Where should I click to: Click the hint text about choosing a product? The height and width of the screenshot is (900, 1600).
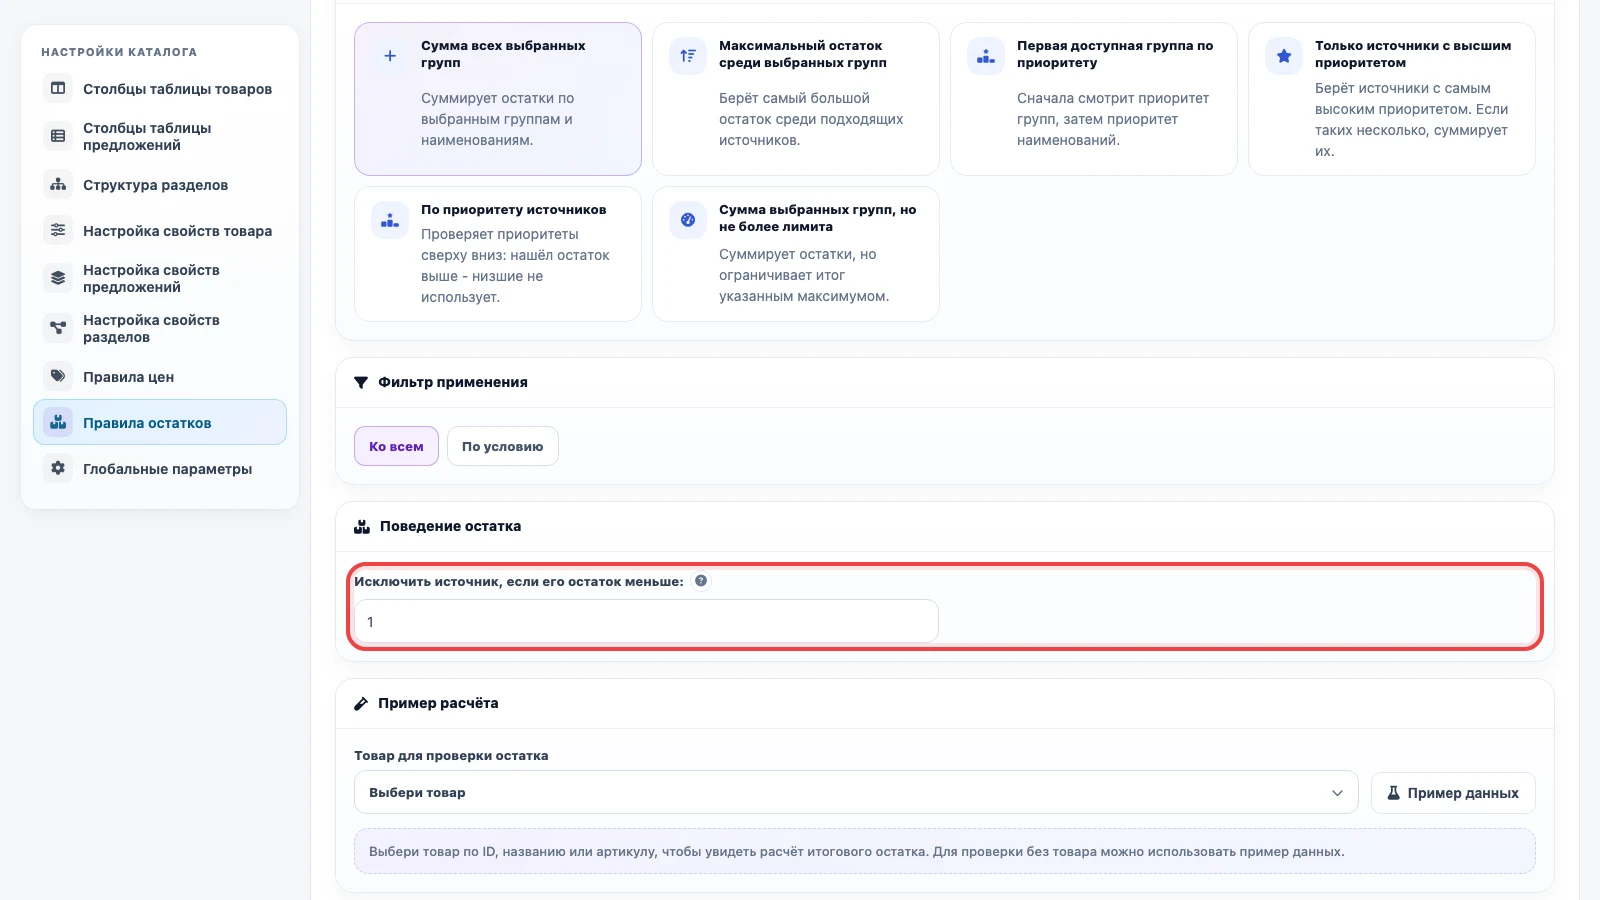(x=857, y=852)
